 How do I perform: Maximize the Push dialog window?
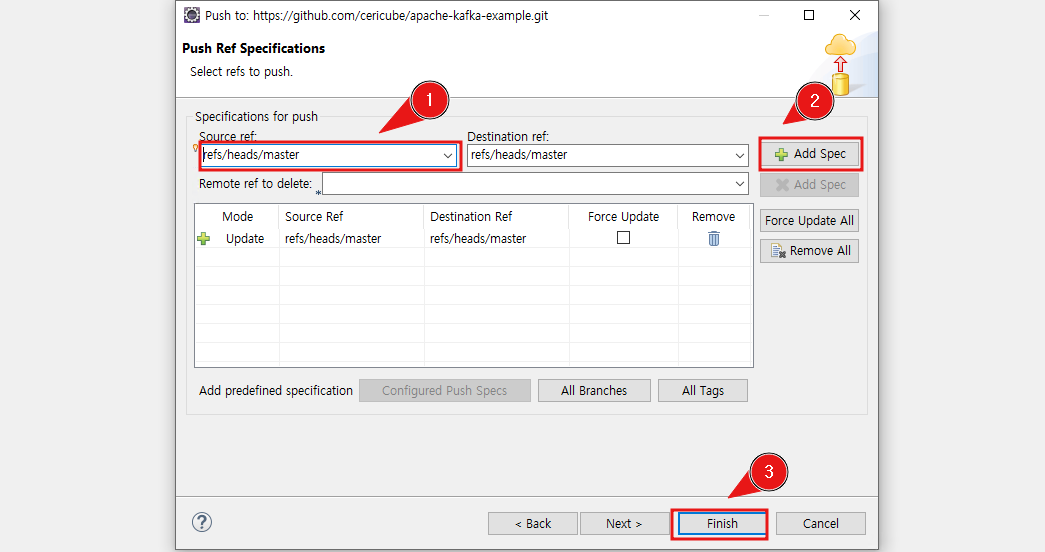coord(809,15)
